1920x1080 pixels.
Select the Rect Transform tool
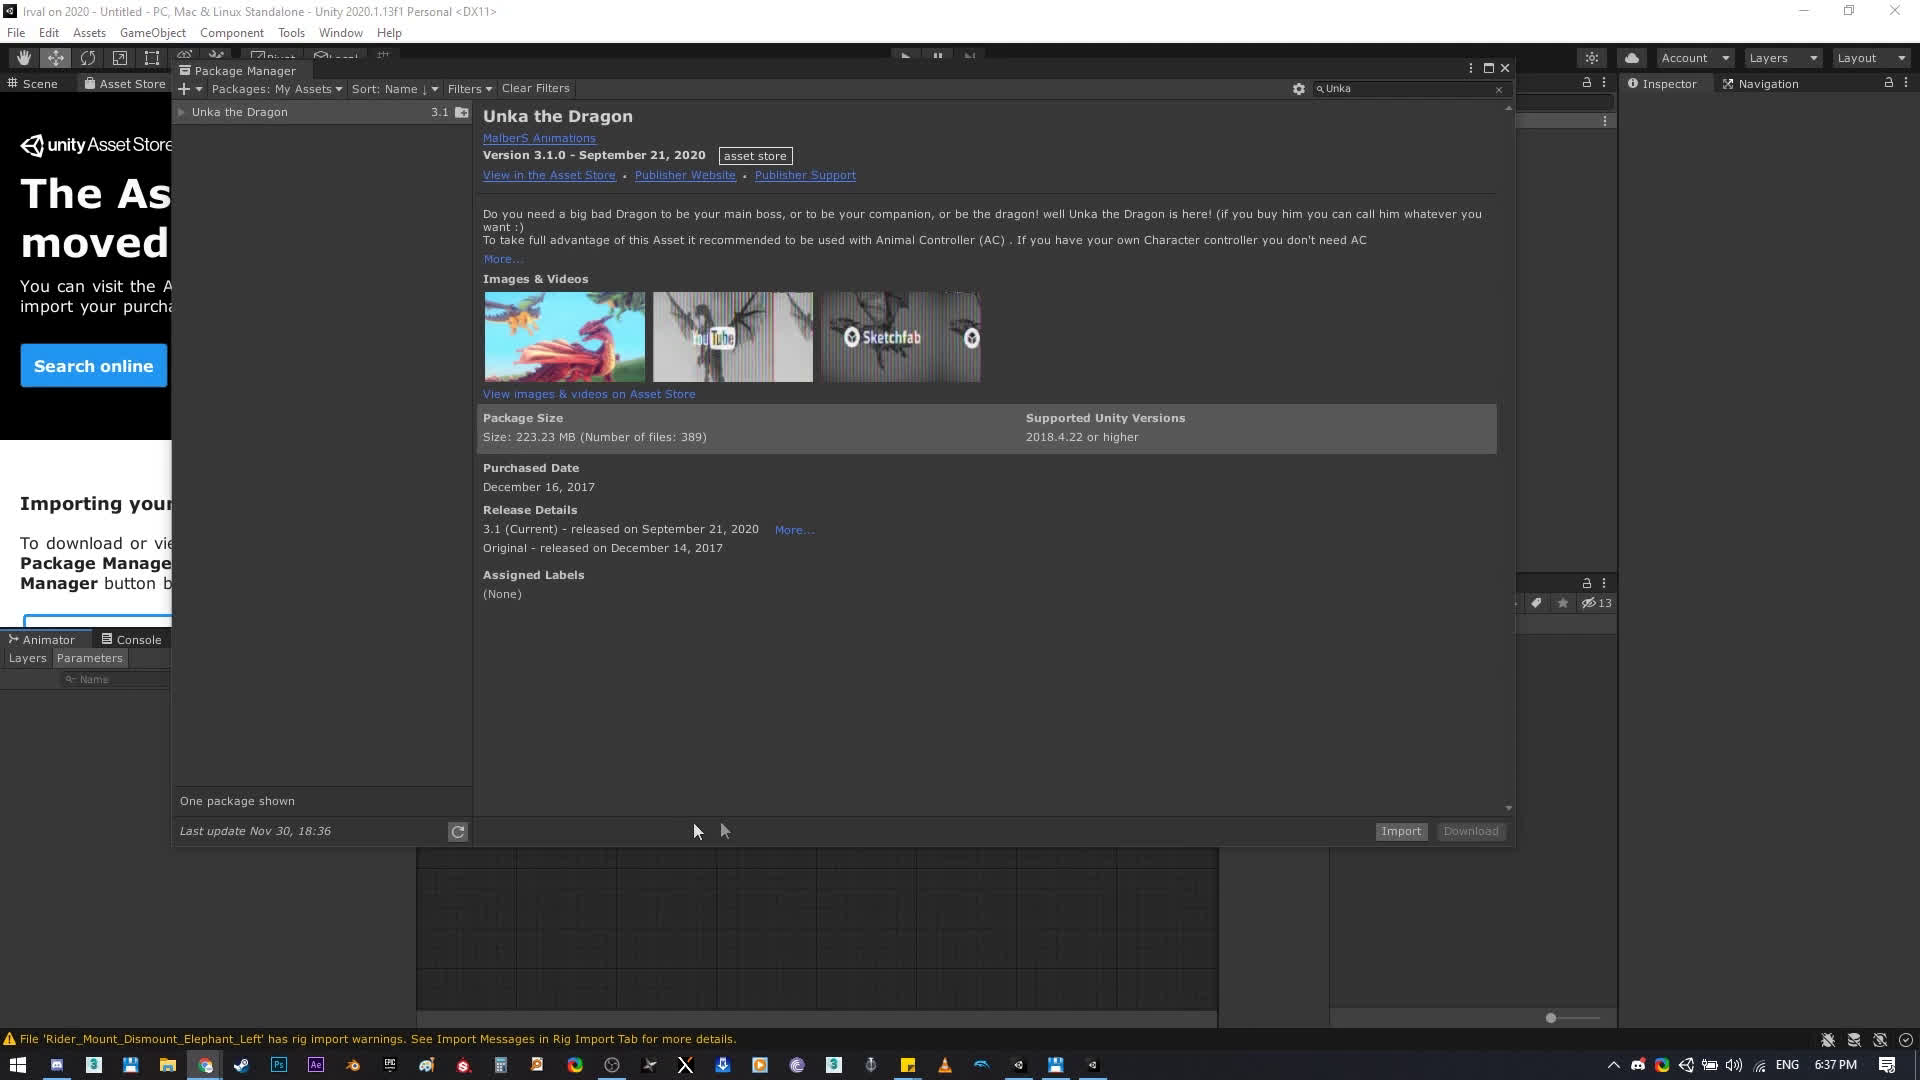pos(152,58)
